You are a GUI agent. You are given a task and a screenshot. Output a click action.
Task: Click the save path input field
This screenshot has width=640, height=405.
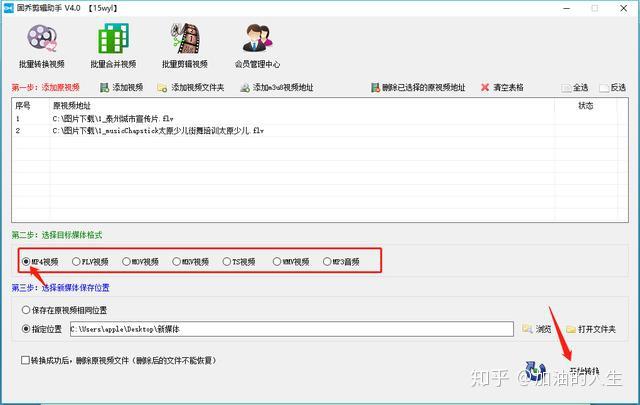pos(291,329)
